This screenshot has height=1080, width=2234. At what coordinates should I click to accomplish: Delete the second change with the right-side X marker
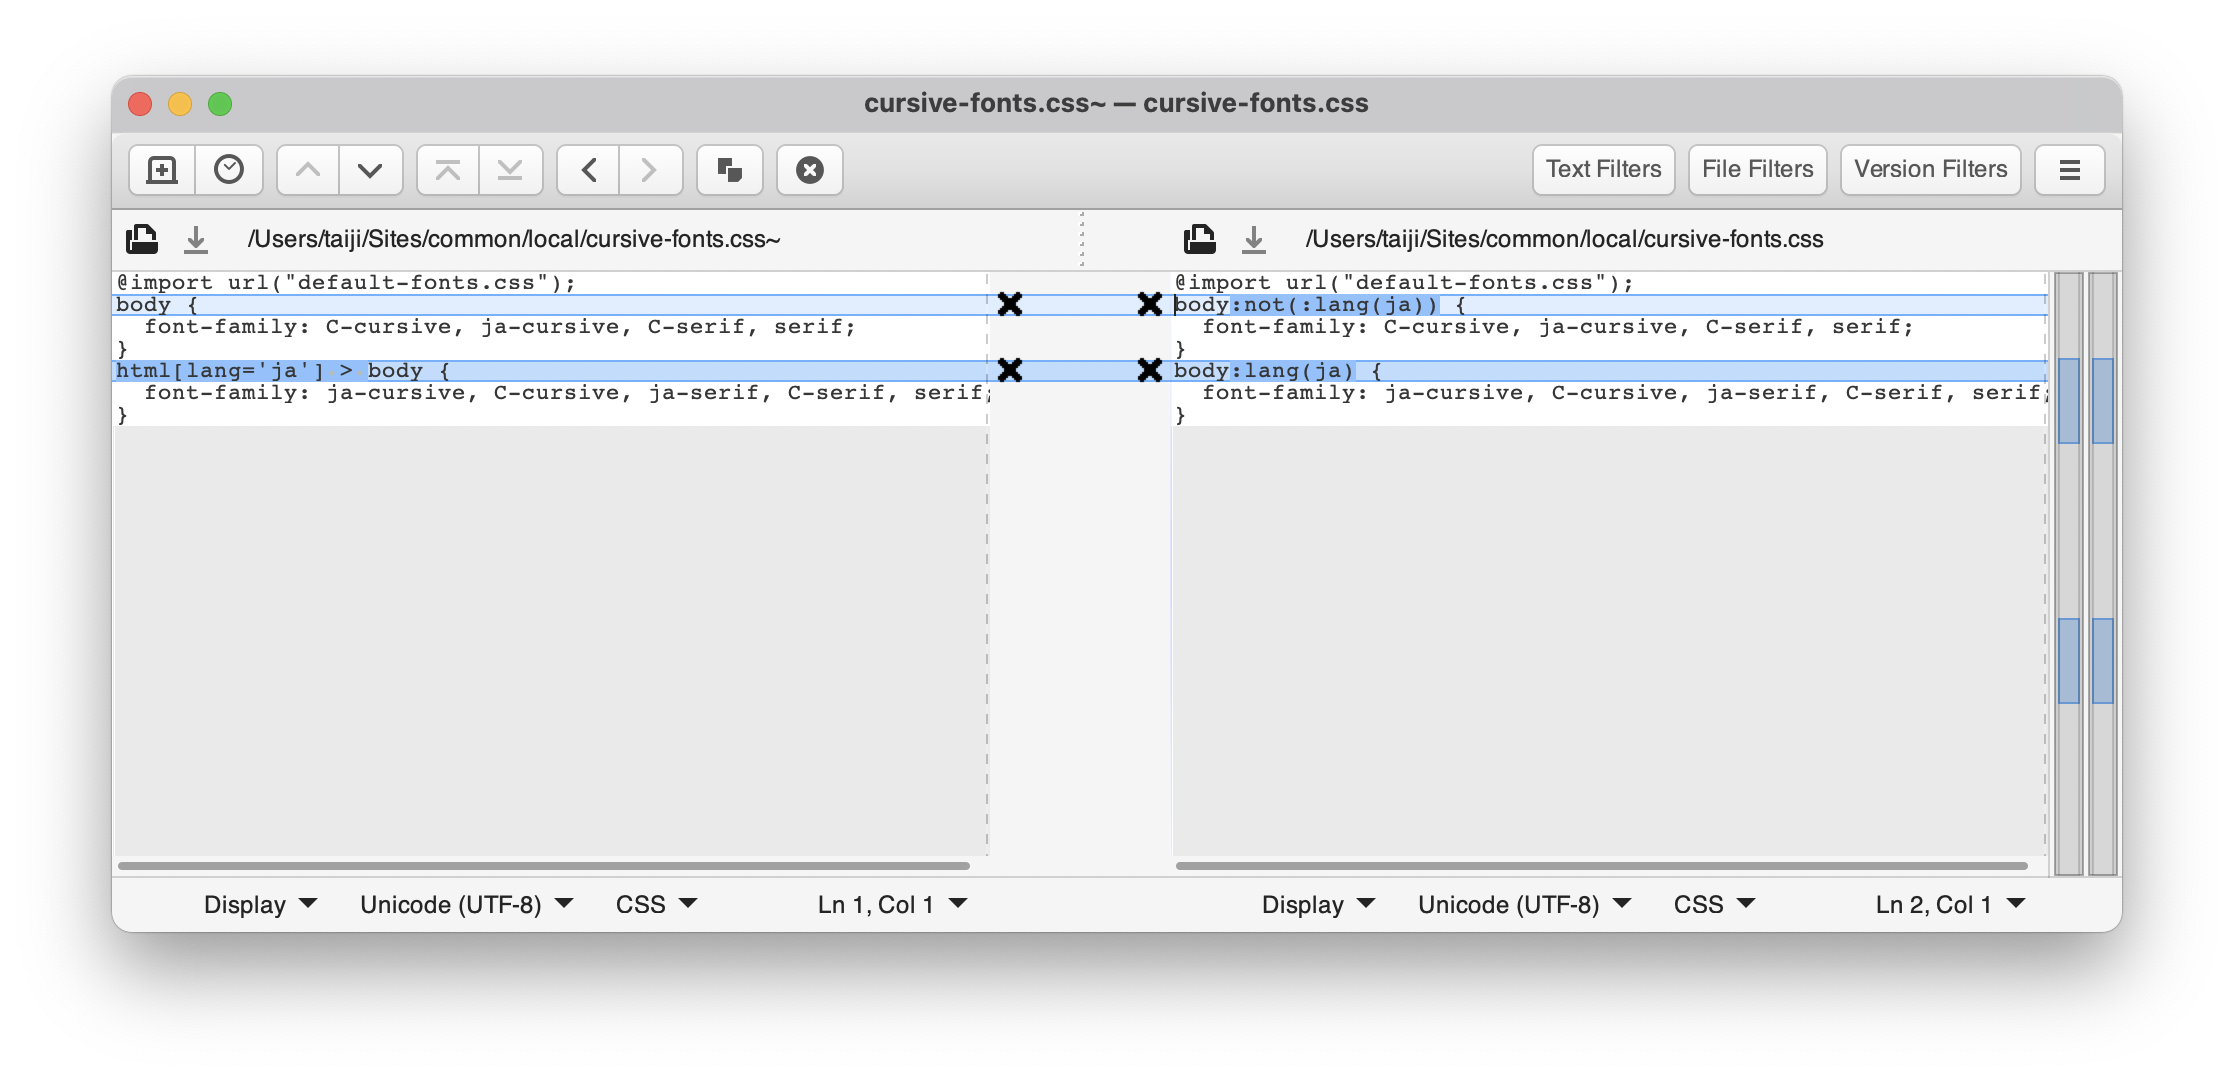[x=1150, y=370]
